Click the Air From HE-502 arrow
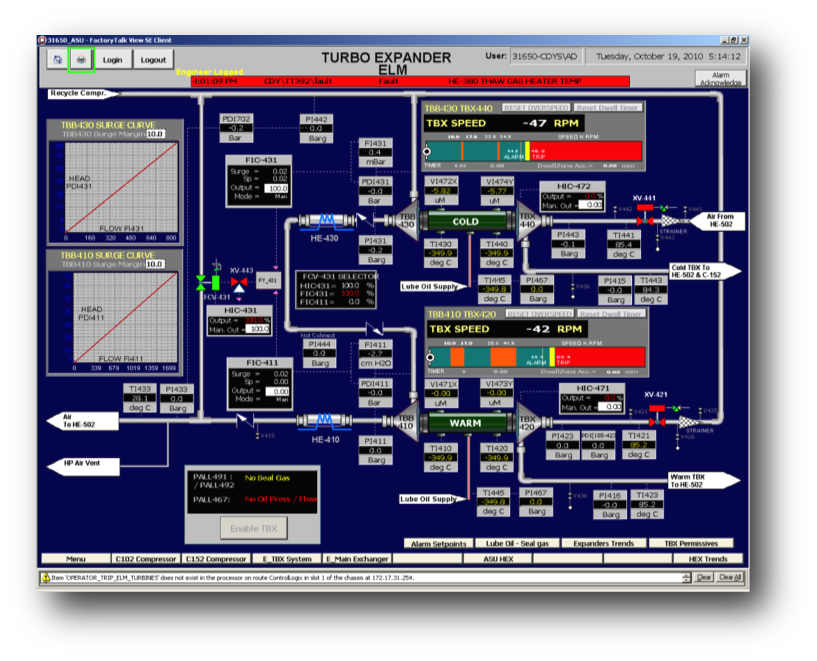This screenshot has width=817, height=661. point(716,220)
